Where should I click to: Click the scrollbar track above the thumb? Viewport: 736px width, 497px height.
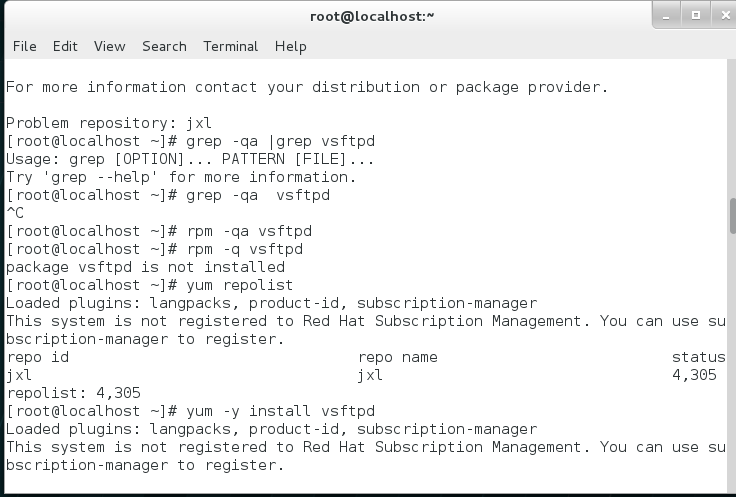[731, 130]
